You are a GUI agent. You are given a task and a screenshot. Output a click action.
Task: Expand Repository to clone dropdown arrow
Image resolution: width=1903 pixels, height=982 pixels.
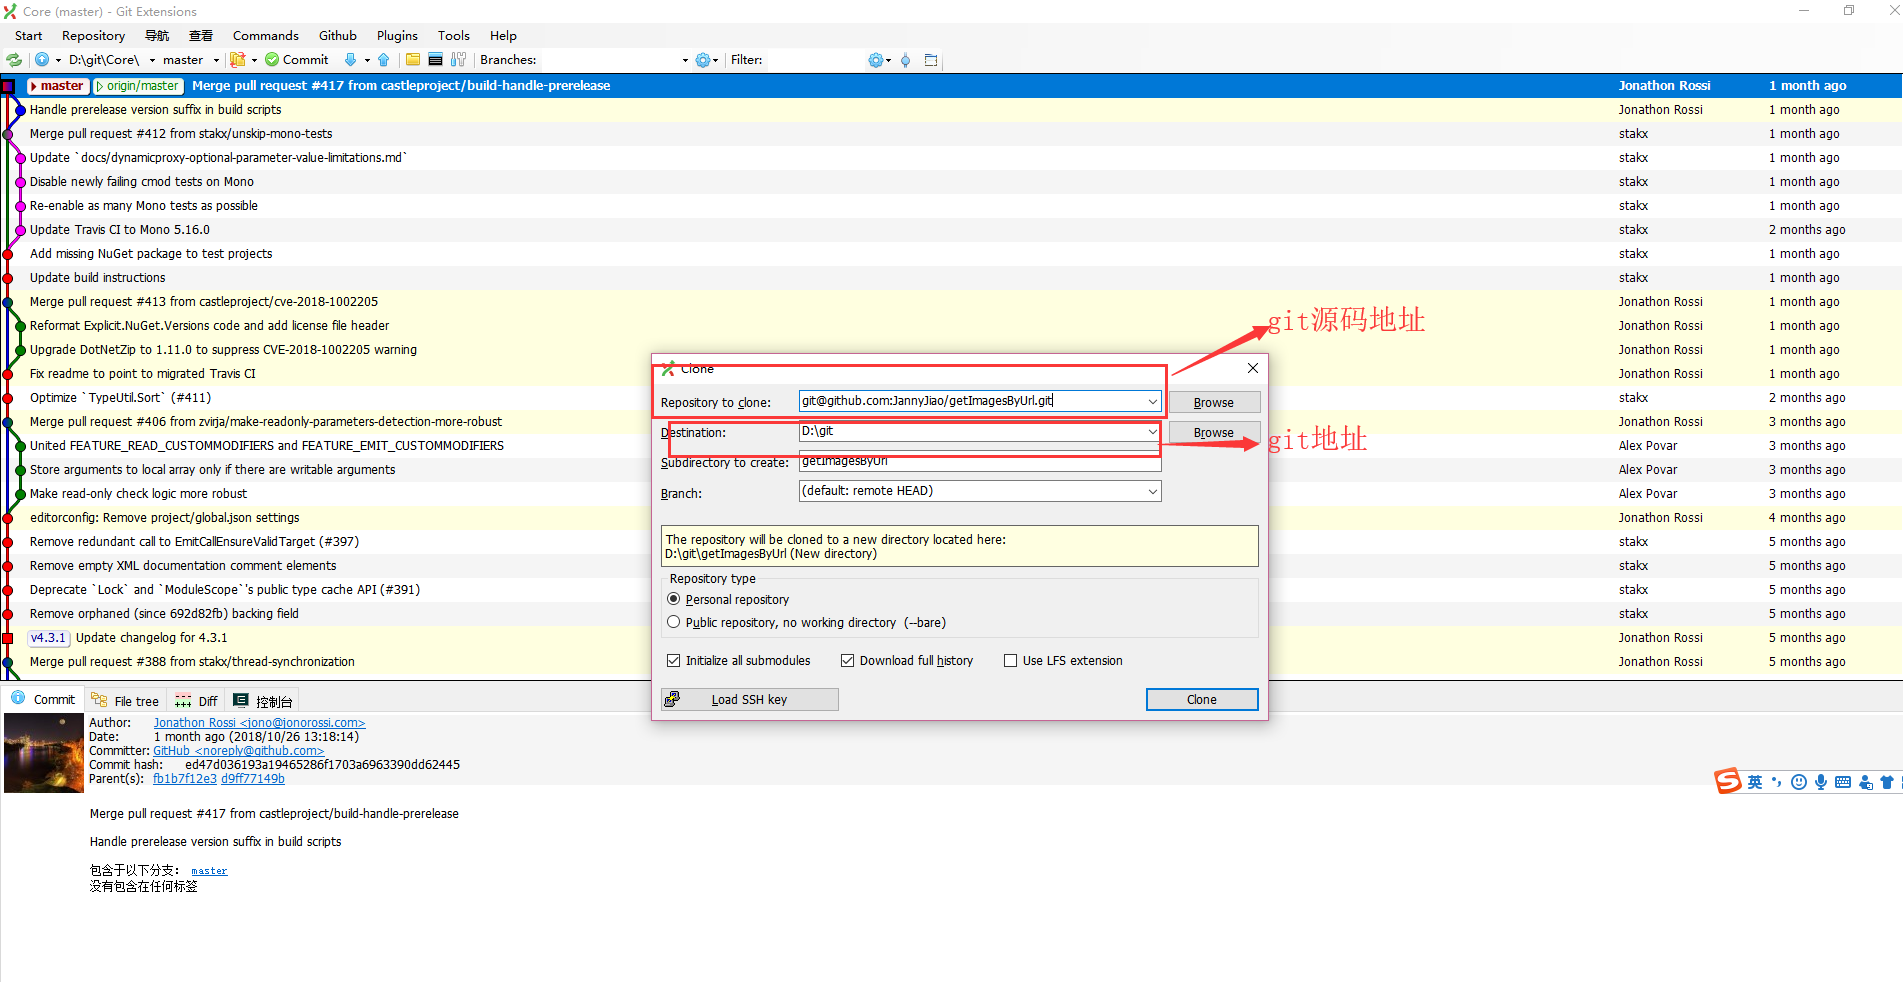pos(1152,401)
